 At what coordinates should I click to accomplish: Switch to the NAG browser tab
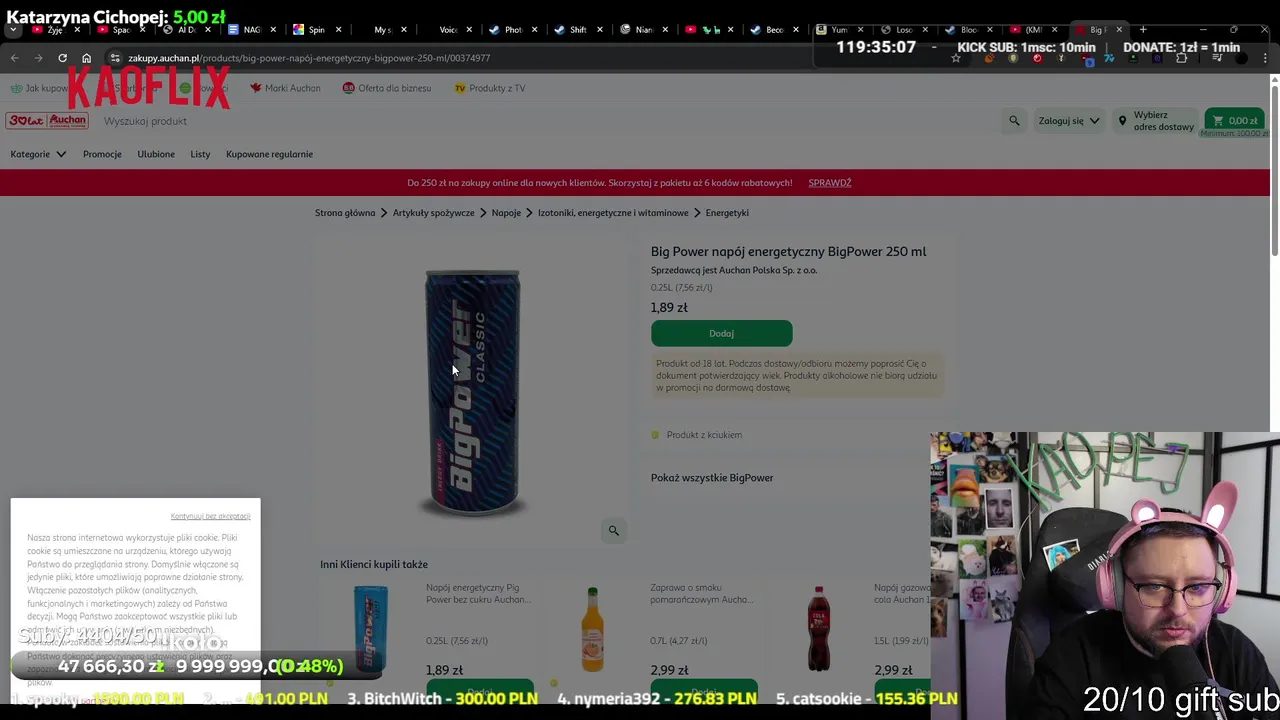(x=250, y=30)
